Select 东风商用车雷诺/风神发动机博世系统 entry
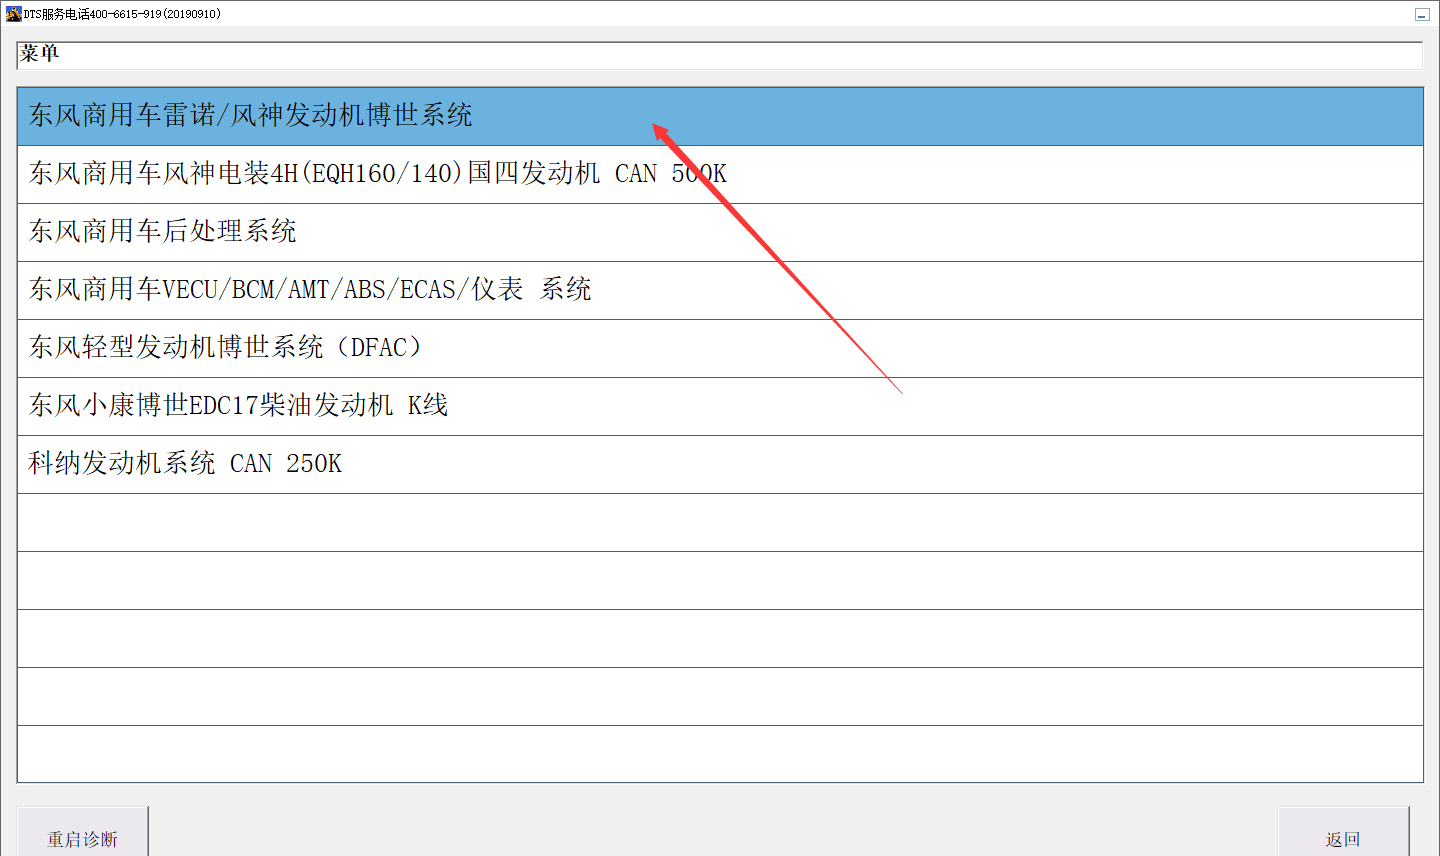The image size is (1440, 856). (720, 116)
